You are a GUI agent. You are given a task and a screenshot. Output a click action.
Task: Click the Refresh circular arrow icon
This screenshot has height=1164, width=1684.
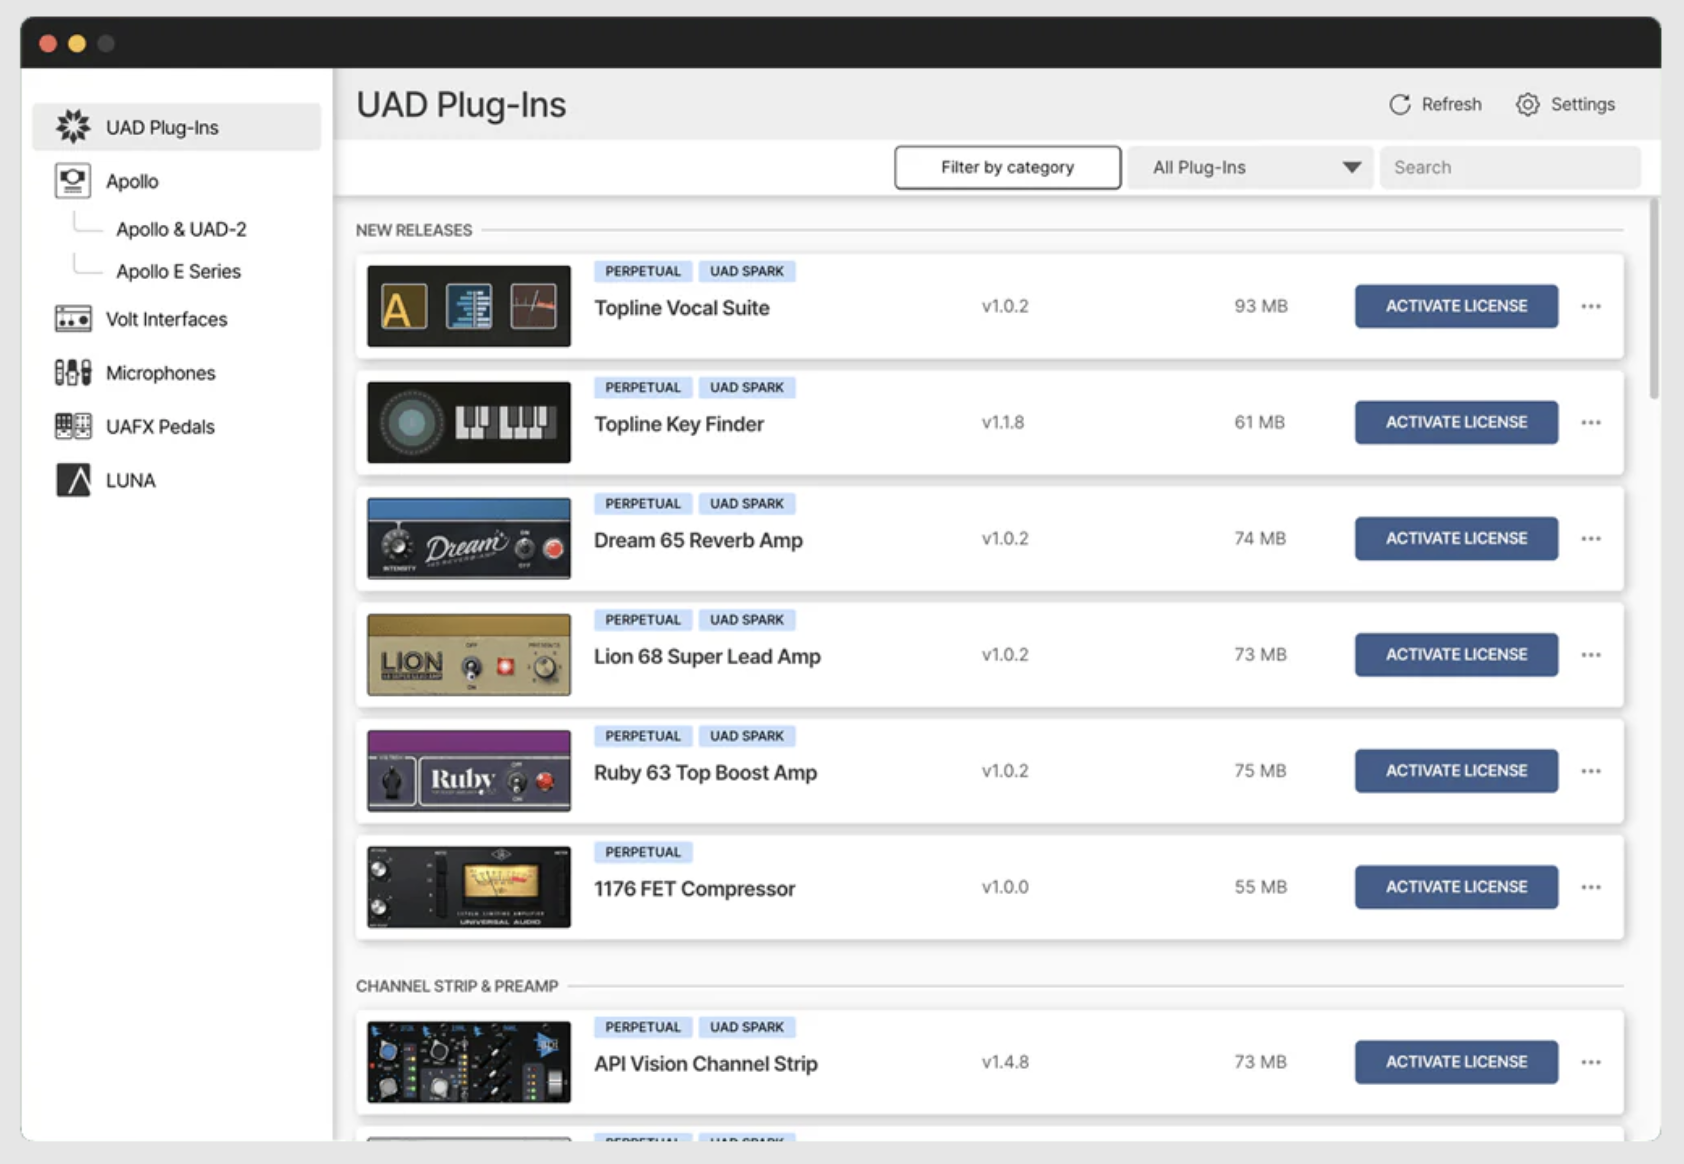pos(1400,104)
